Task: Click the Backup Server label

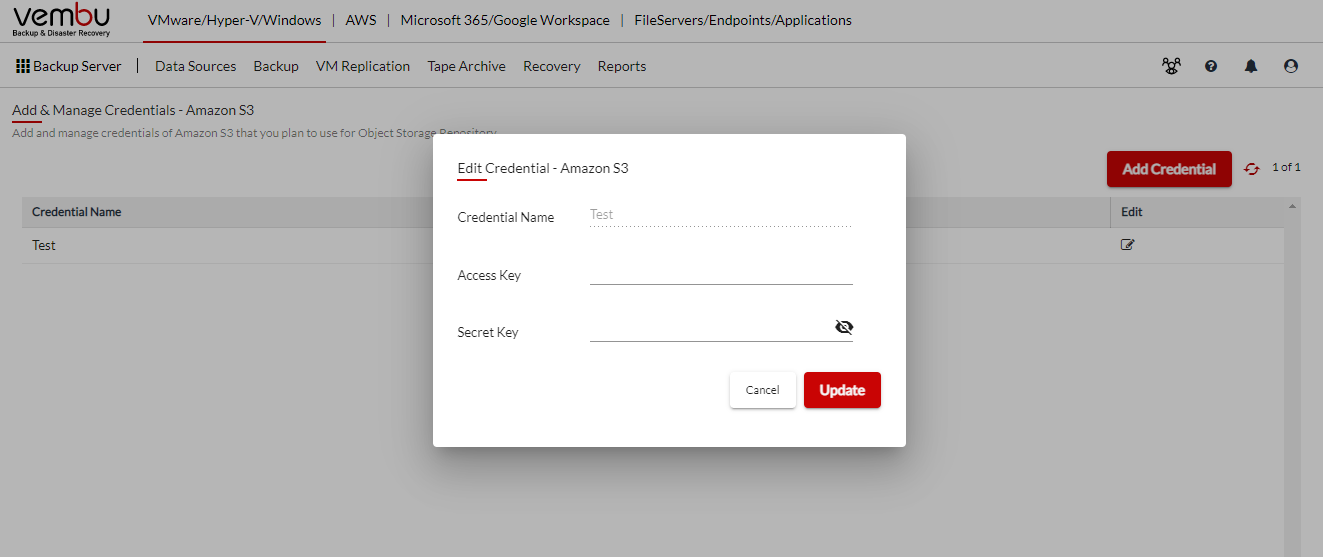Action: 77,66
